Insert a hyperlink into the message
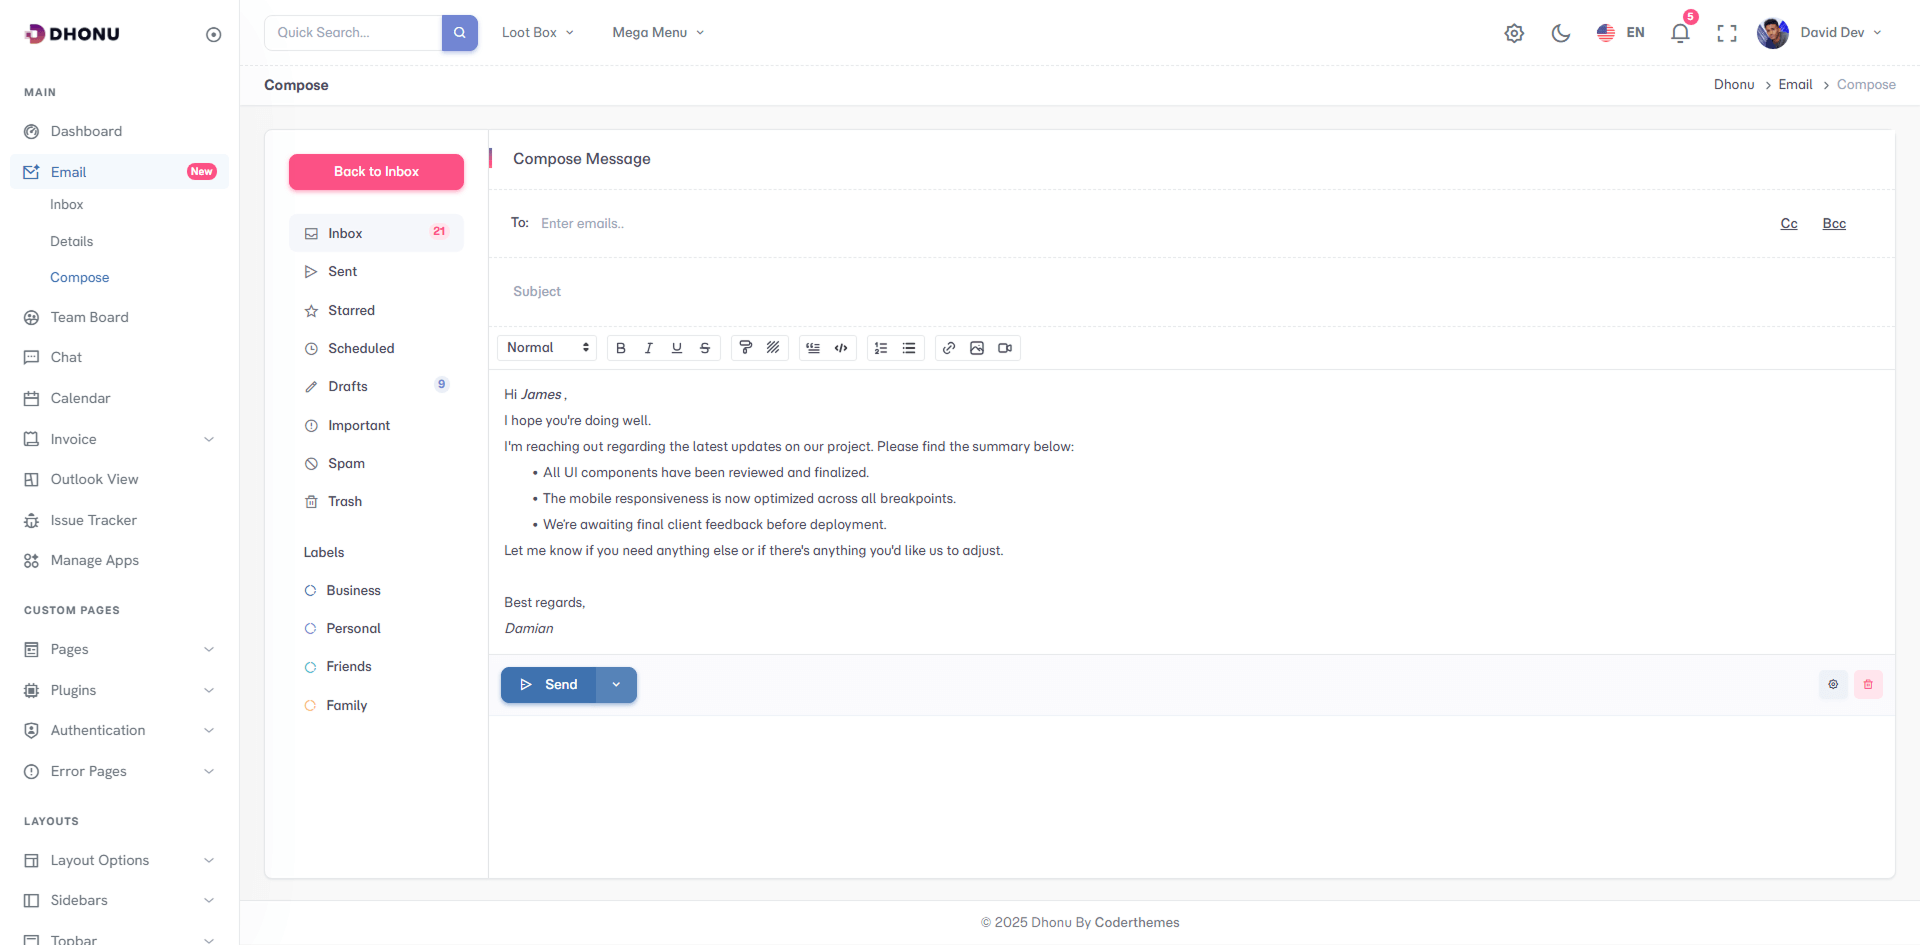This screenshot has height=945, width=1920. [949, 348]
